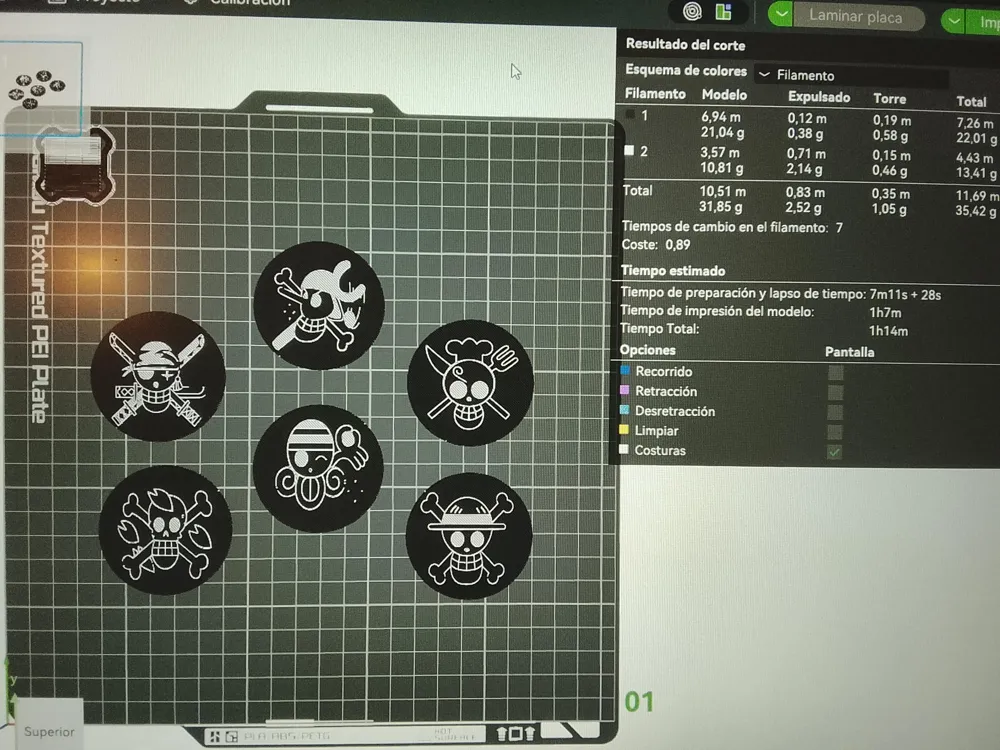Click total model weight 31,85 g
Viewport: 1000px width, 750px height.
(x=720, y=207)
